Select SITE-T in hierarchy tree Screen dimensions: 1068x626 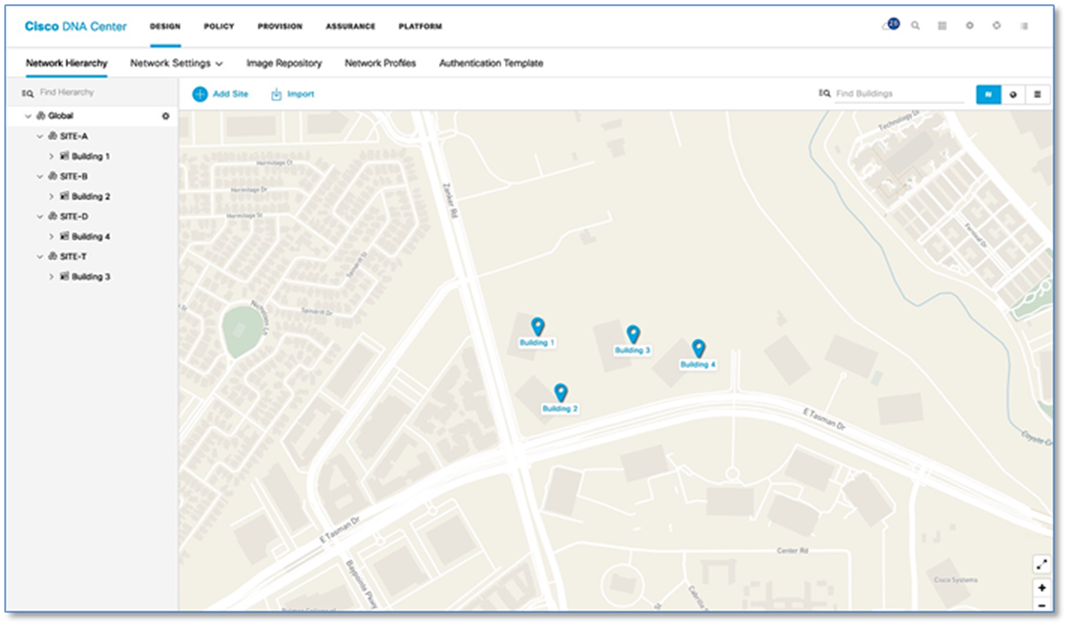click(x=73, y=257)
